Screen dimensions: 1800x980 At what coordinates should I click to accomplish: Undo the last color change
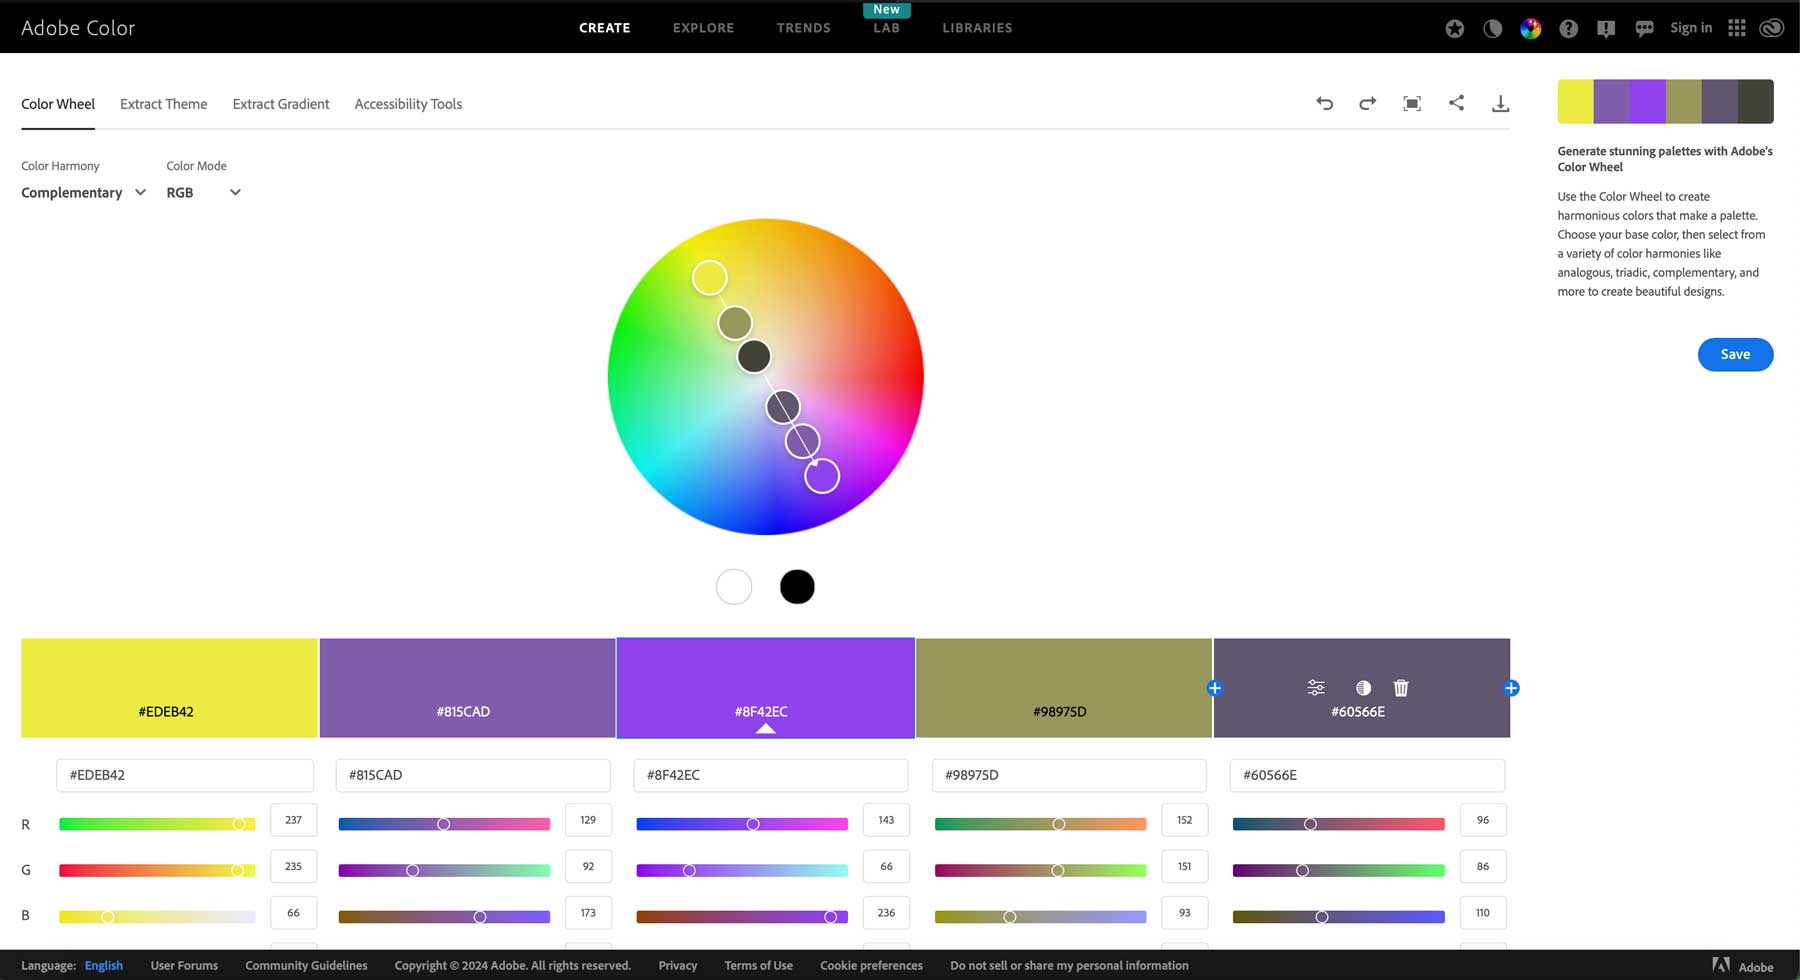(1323, 103)
